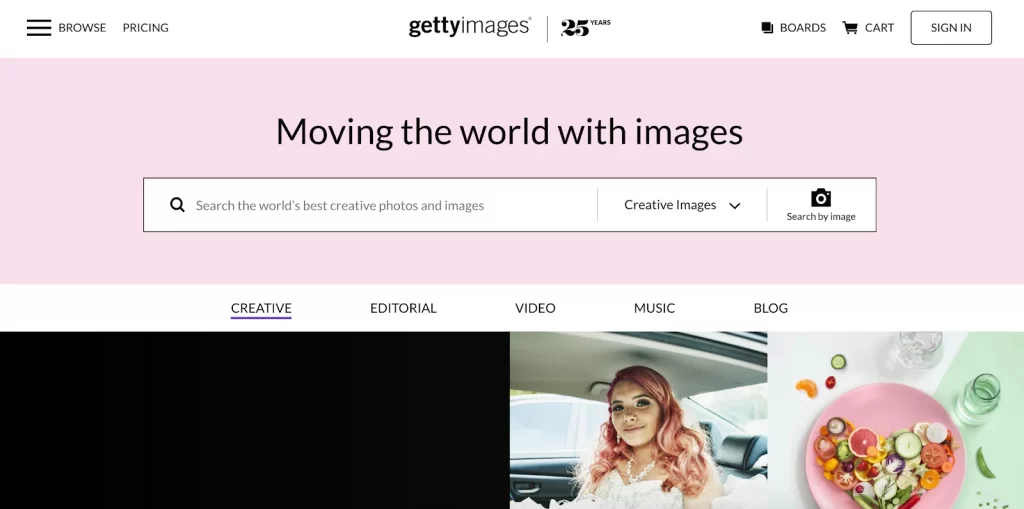Screen dimensions: 1024x509
Task: Switch to the Video tab
Action: (535, 308)
